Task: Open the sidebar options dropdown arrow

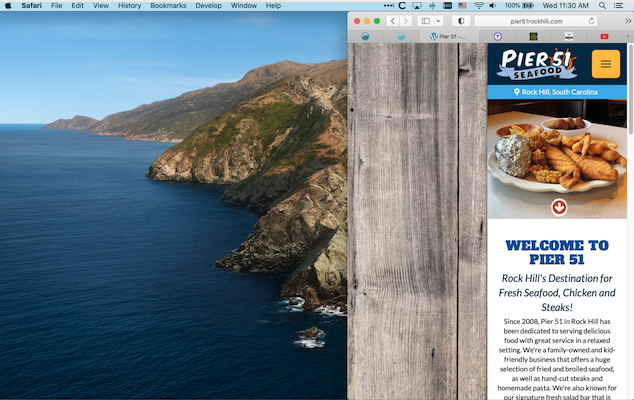Action: click(x=438, y=21)
